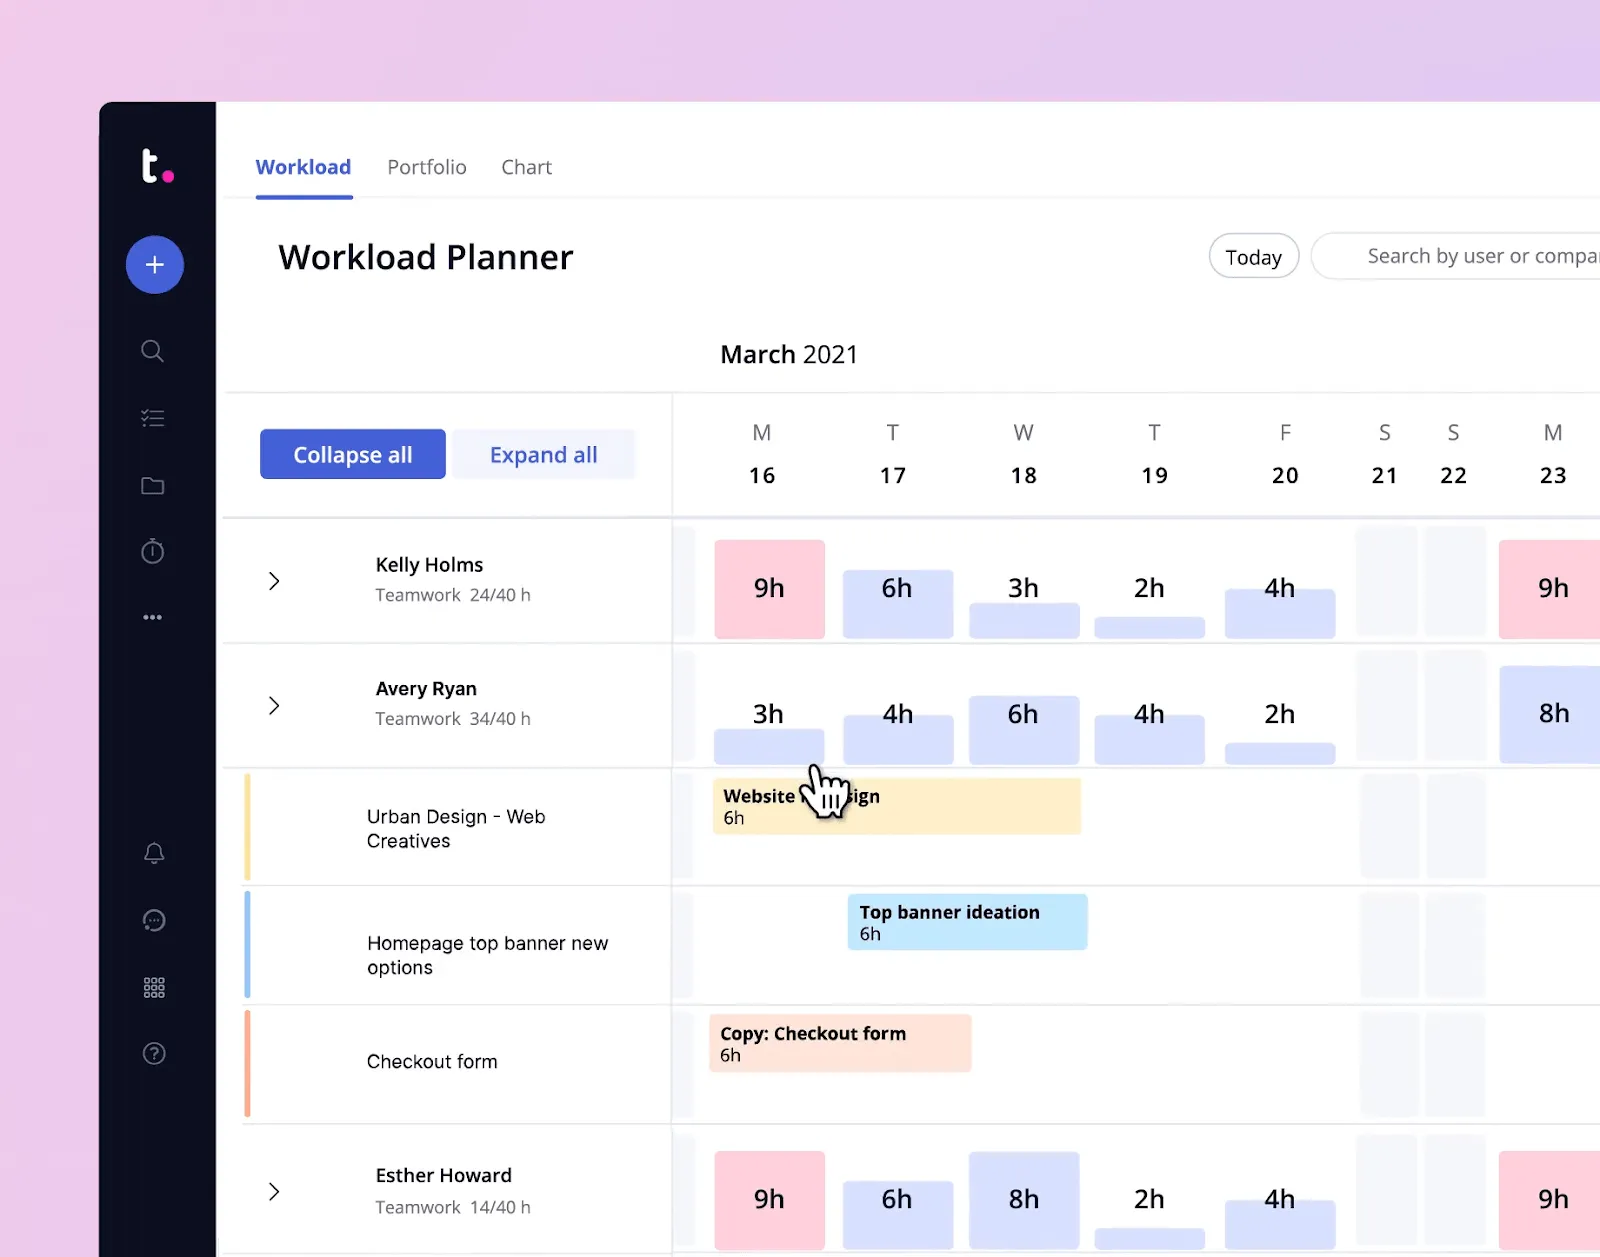The image size is (1600, 1257).
Task: Click Kelly Holms 3h block on Wednesday 18
Action: pyautogui.click(x=1024, y=620)
